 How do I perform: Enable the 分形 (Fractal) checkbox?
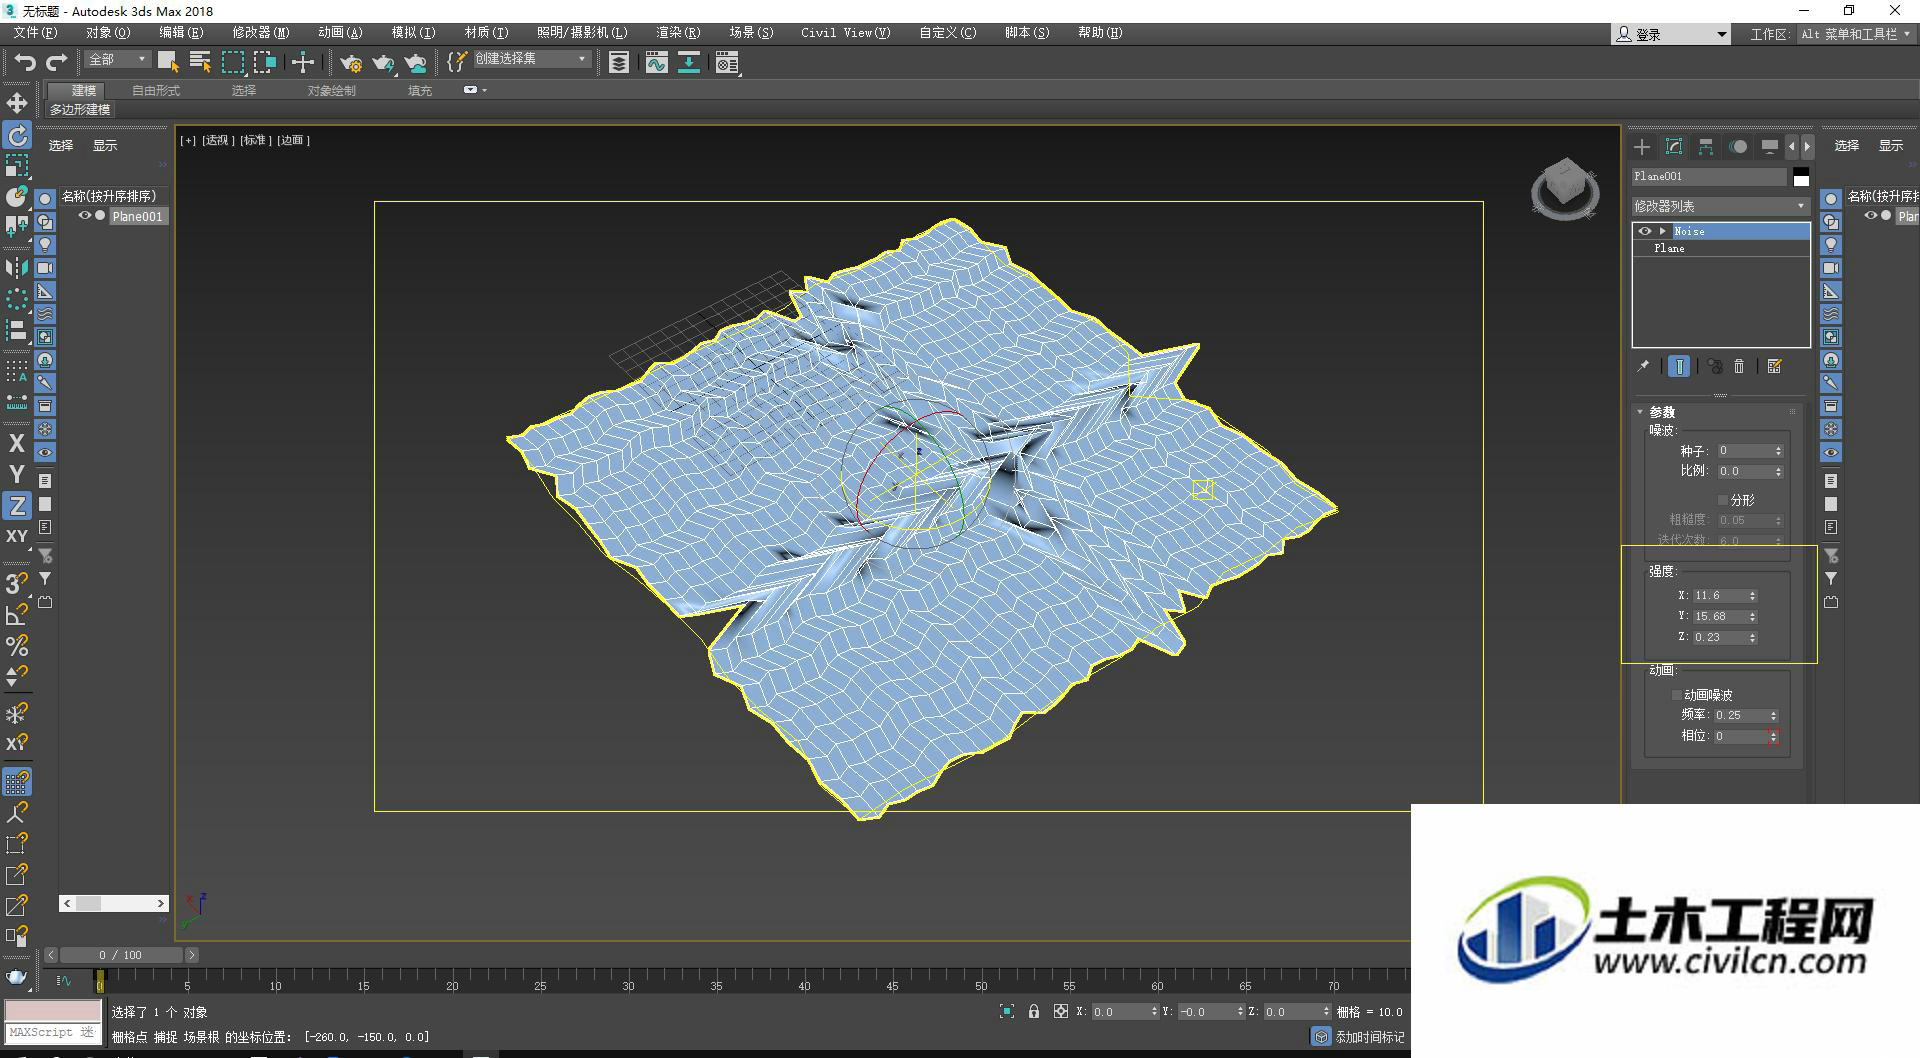tap(1723, 500)
